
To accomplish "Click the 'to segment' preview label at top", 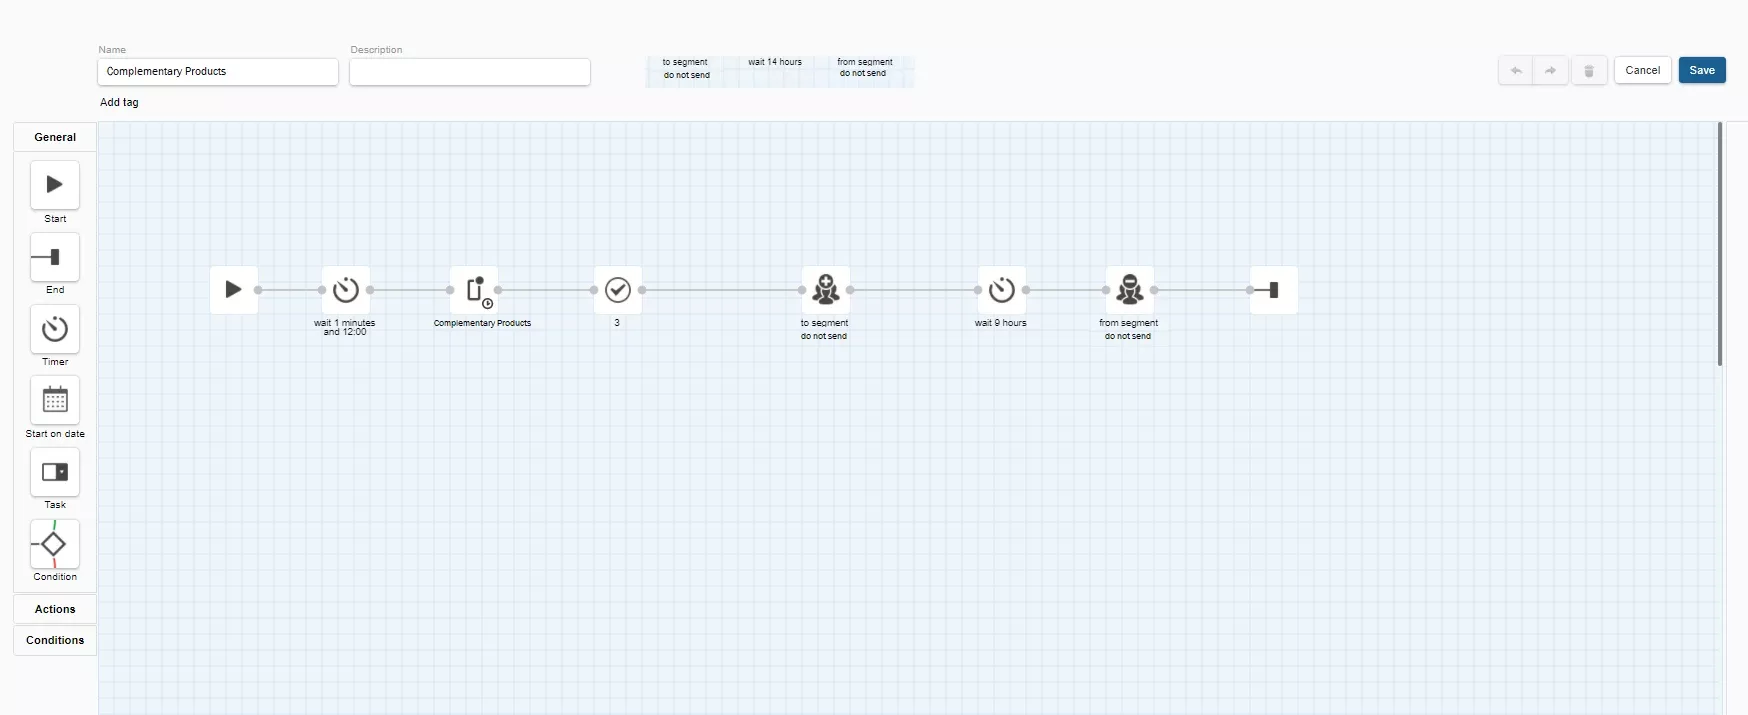I will click(x=685, y=62).
